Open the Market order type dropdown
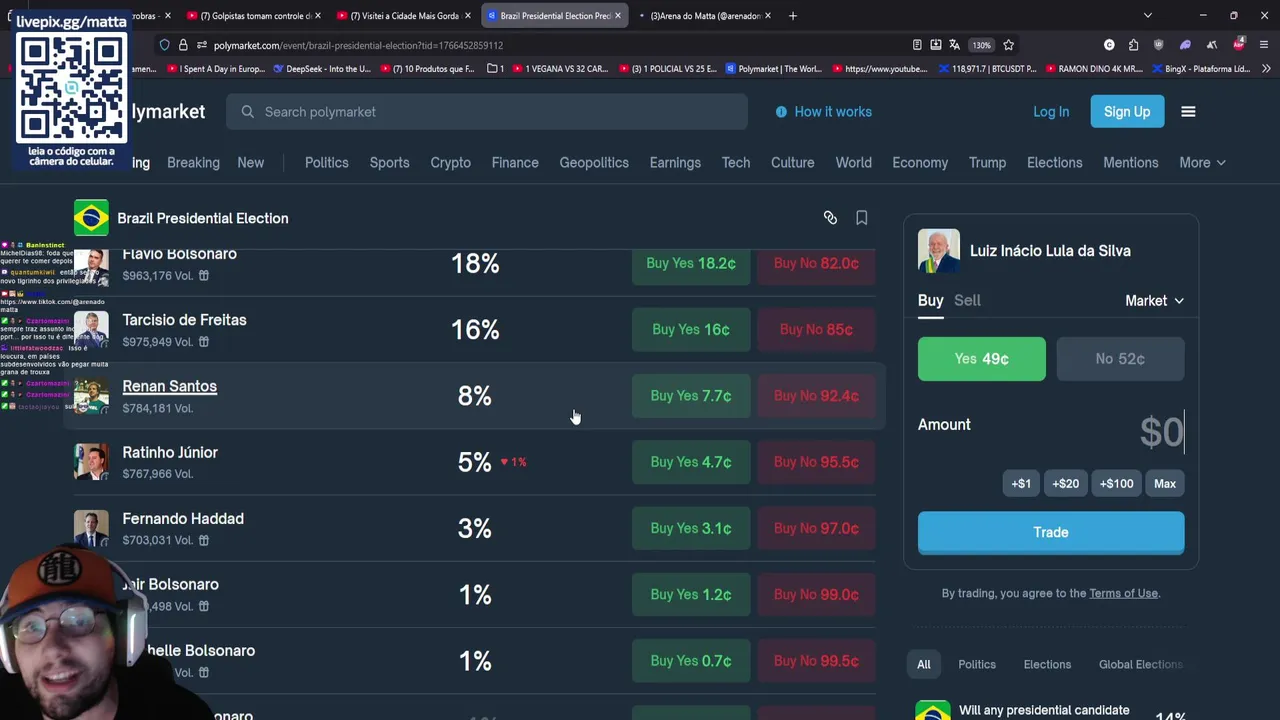1280x720 pixels. (1154, 300)
